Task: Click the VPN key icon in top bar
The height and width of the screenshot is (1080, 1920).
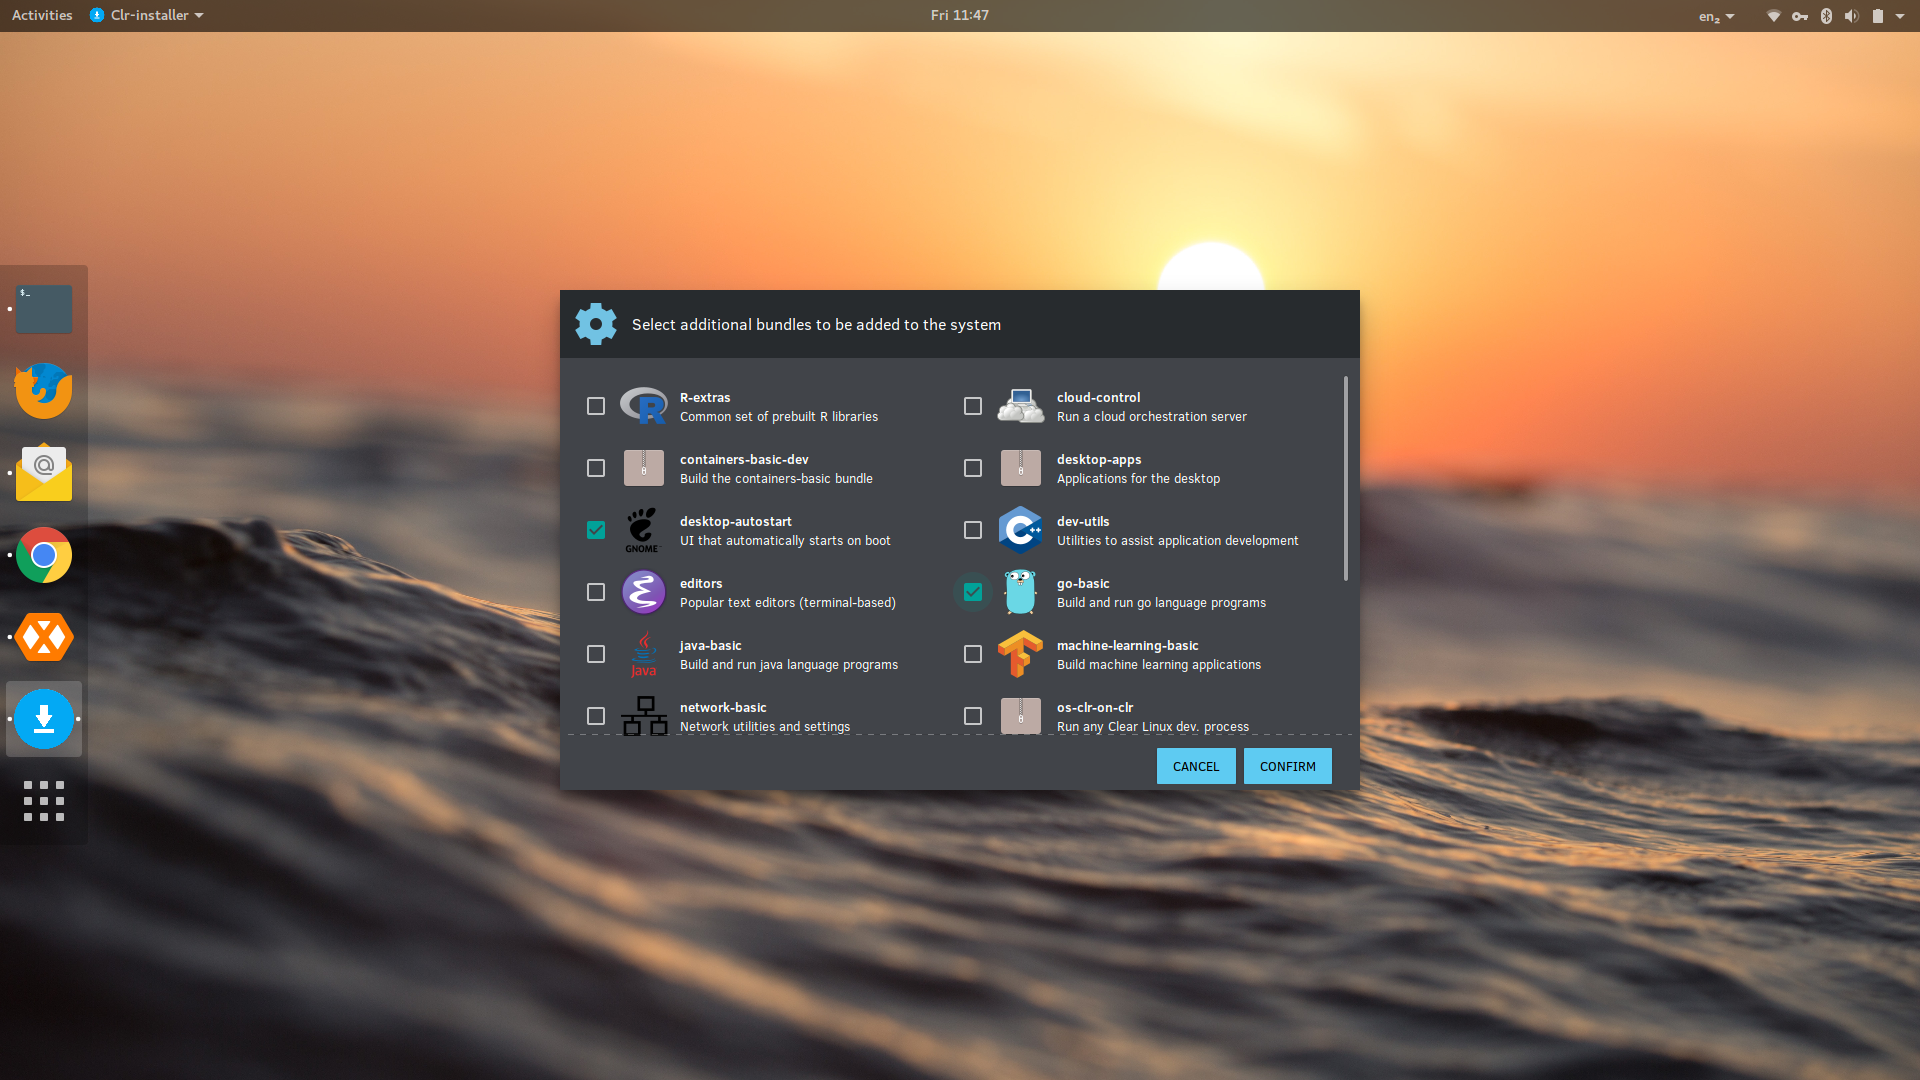Action: (1800, 16)
